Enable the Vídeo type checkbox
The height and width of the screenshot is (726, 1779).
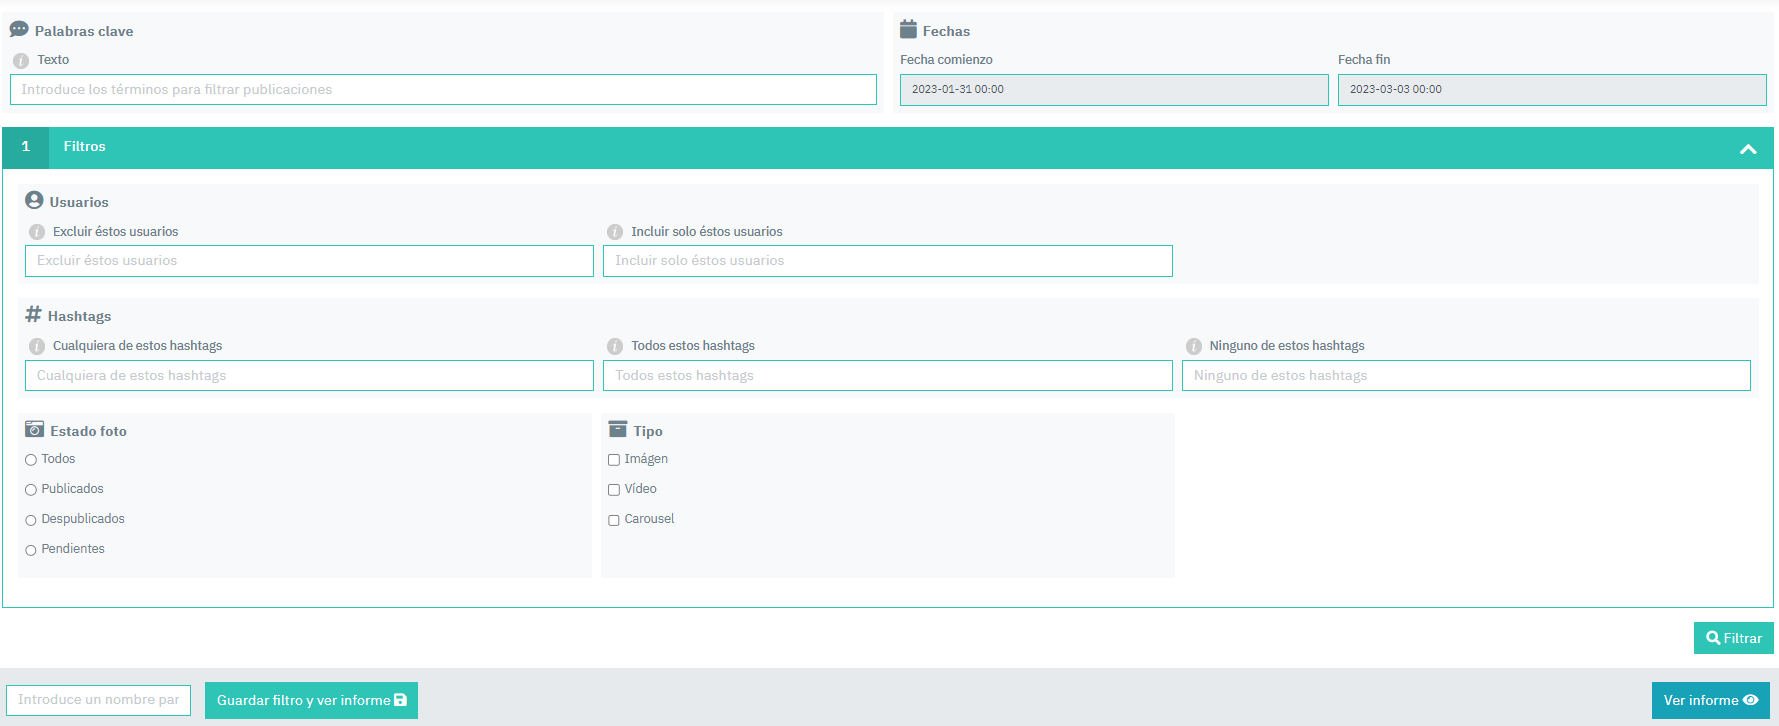[x=614, y=490]
